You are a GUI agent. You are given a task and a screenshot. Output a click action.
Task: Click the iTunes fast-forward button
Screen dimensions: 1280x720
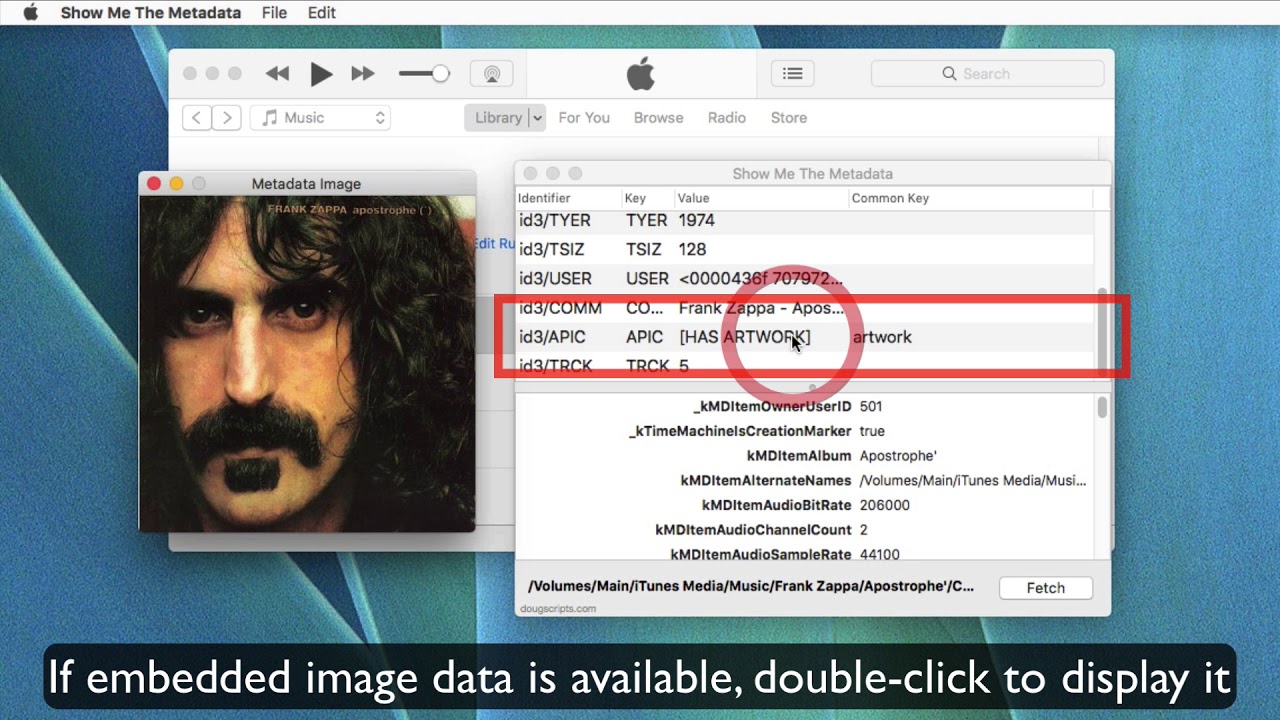(x=363, y=74)
